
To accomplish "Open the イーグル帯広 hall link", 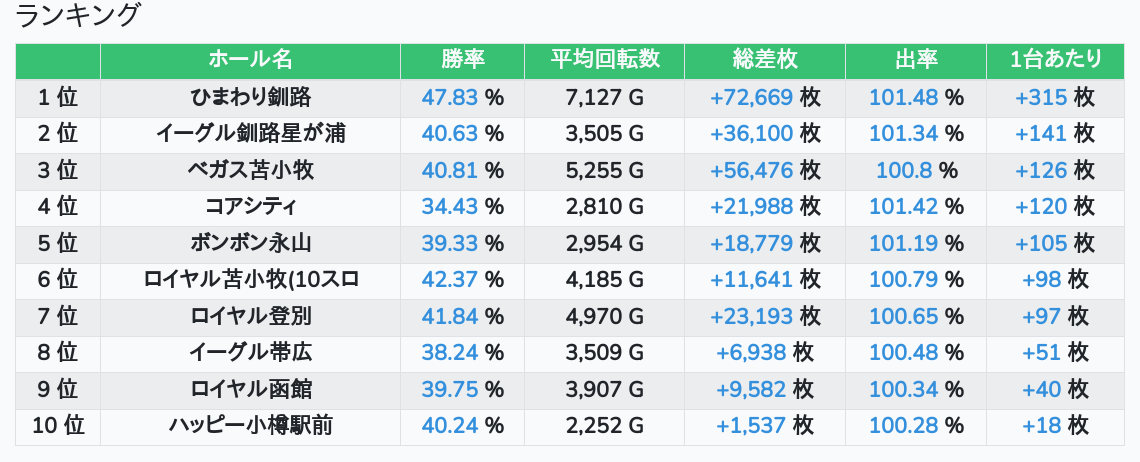I will coord(250,353).
